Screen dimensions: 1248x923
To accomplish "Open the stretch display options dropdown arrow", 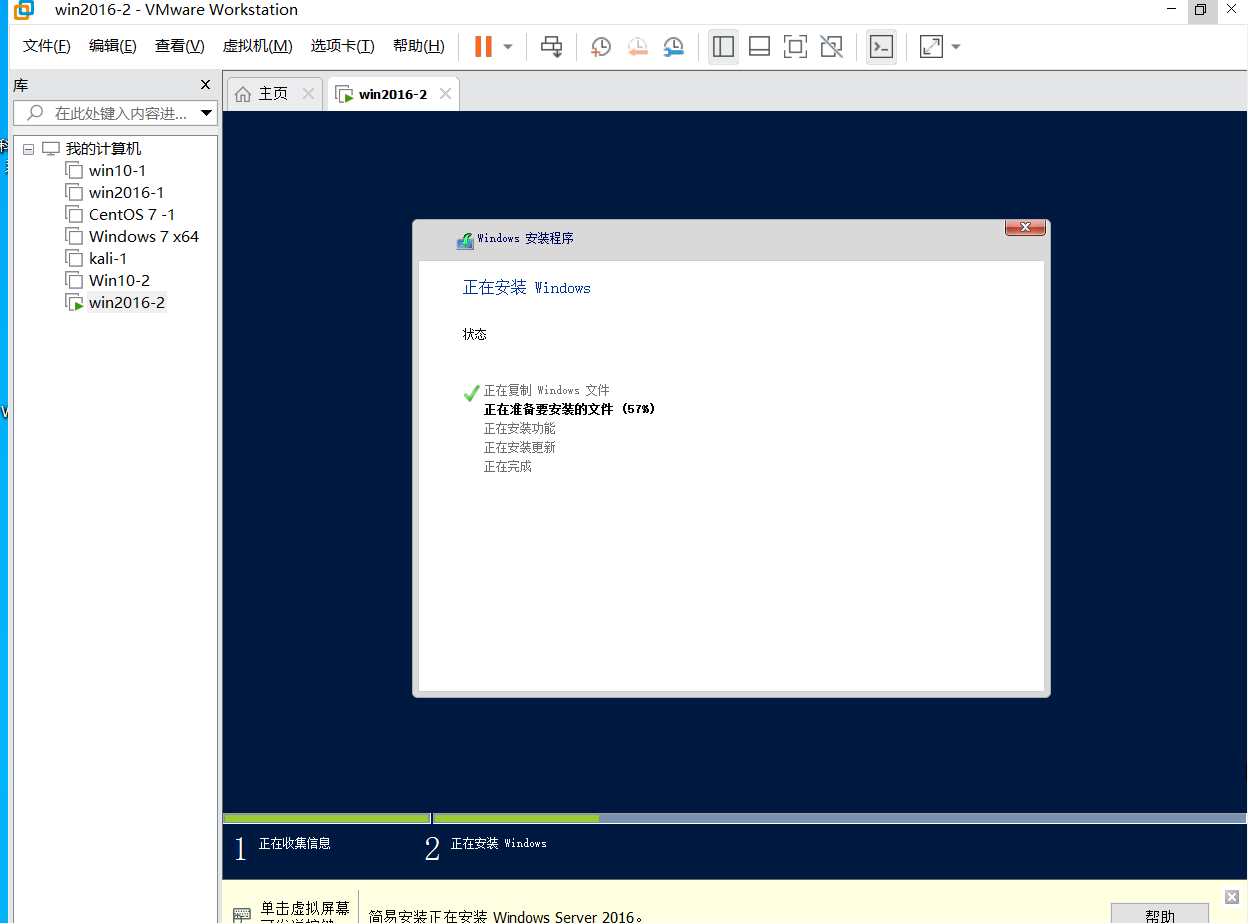I will pyautogui.click(x=956, y=47).
